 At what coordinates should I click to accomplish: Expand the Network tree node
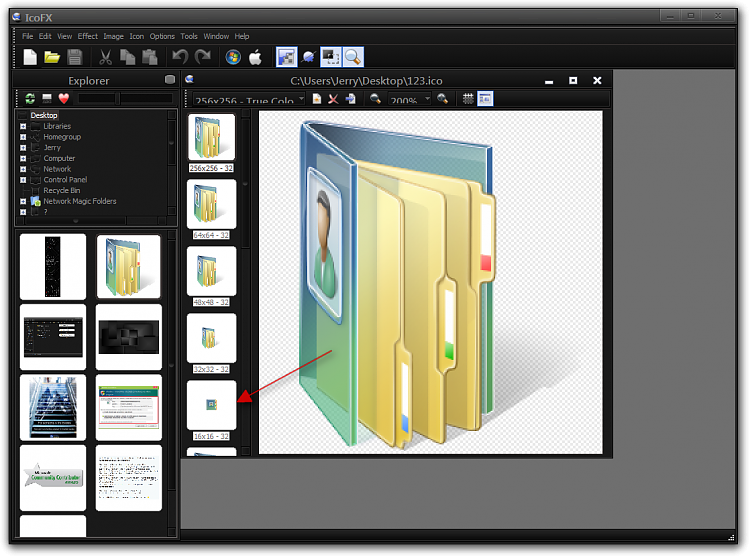pyautogui.click(x=23, y=169)
